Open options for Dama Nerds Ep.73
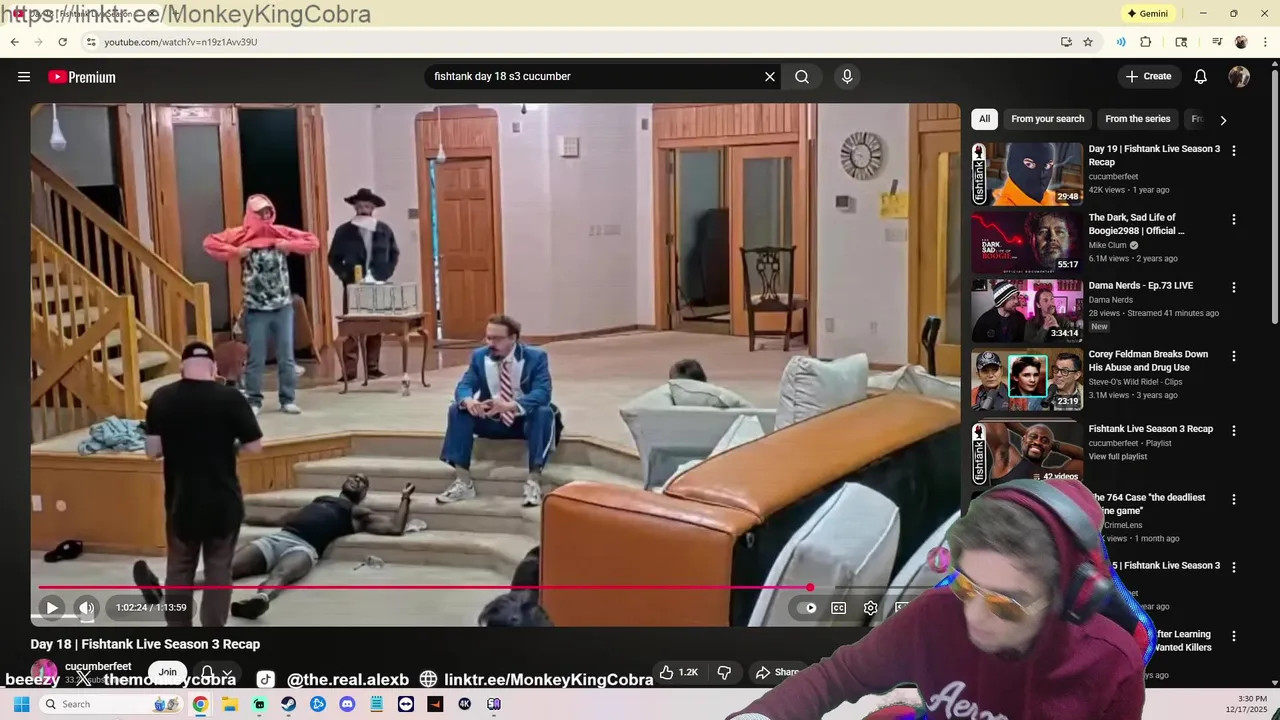This screenshot has width=1280, height=720. pyautogui.click(x=1234, y=287)
